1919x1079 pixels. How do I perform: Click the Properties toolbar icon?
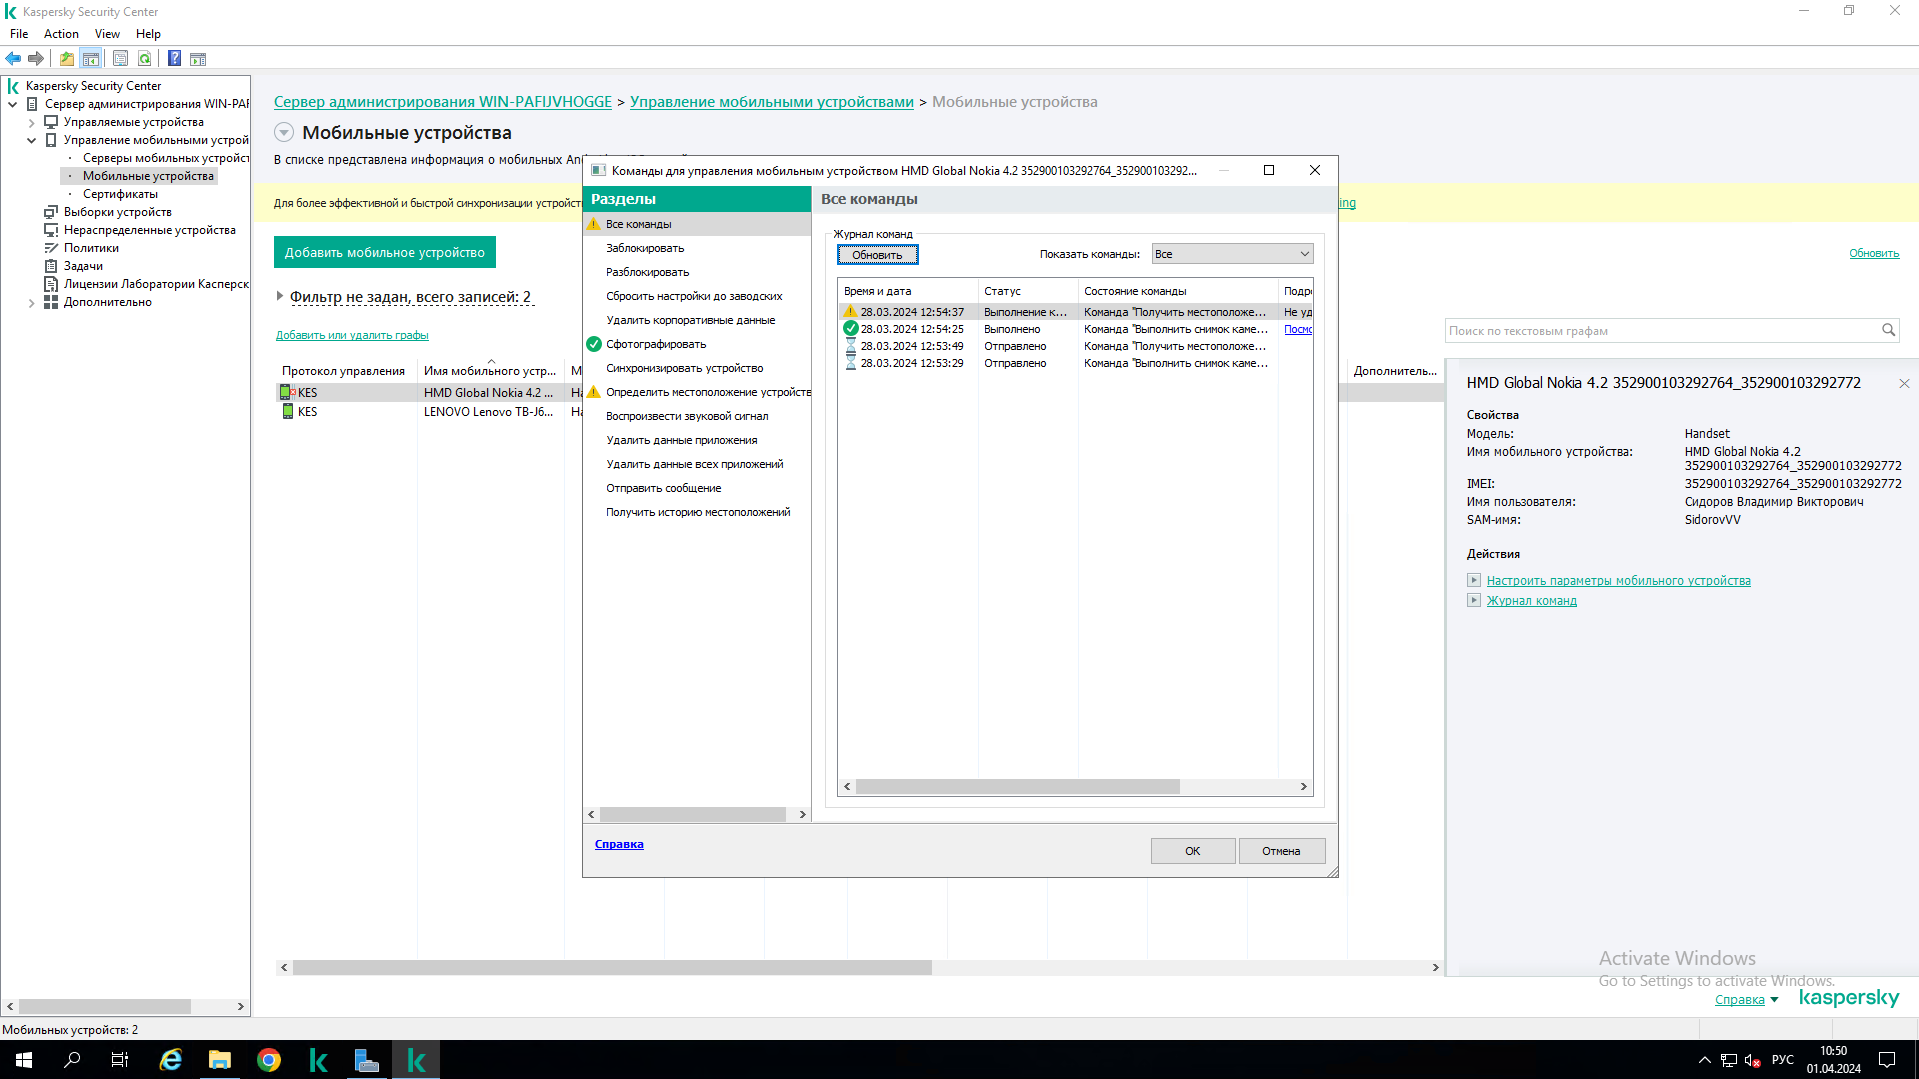pyautogui.click(x=120, y=59)
